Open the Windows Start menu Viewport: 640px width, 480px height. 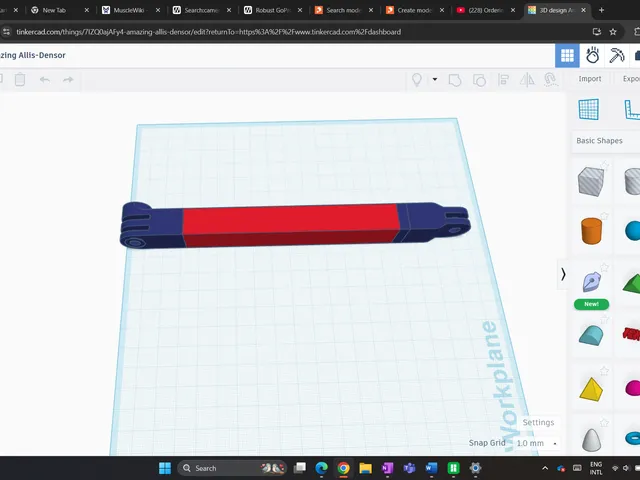[165, 468]
